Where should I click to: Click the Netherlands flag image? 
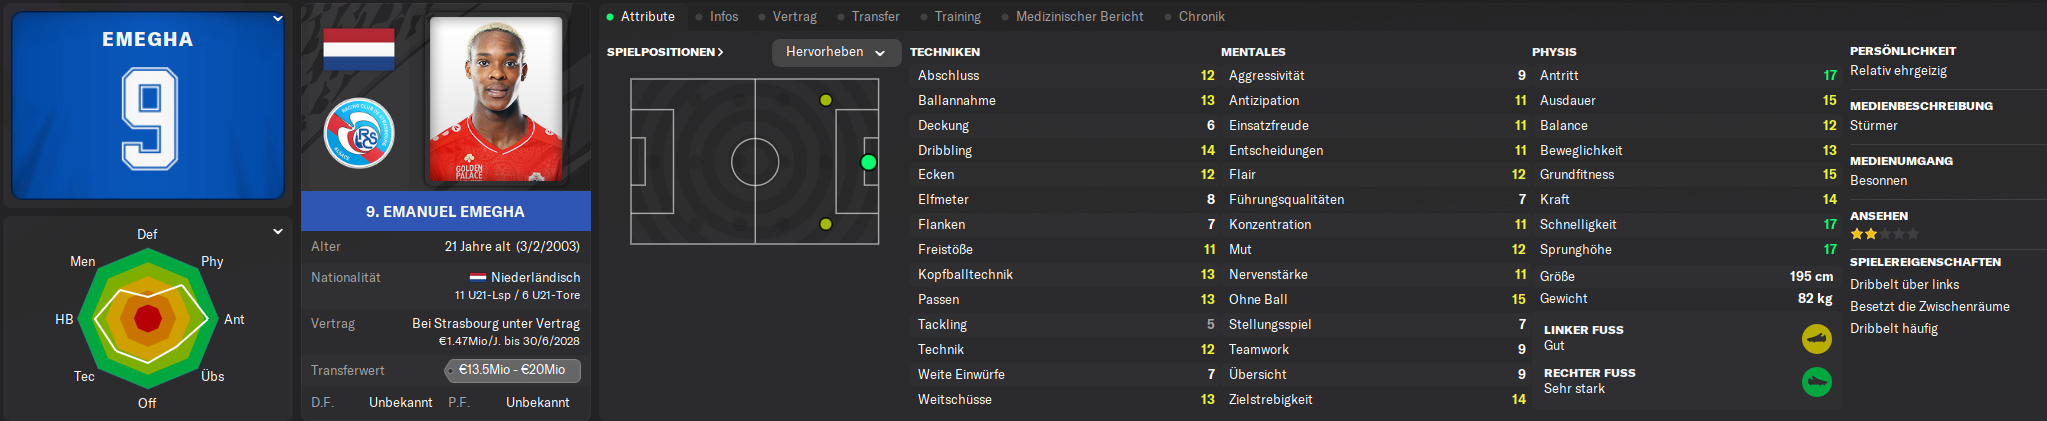(x=359, y=49)
